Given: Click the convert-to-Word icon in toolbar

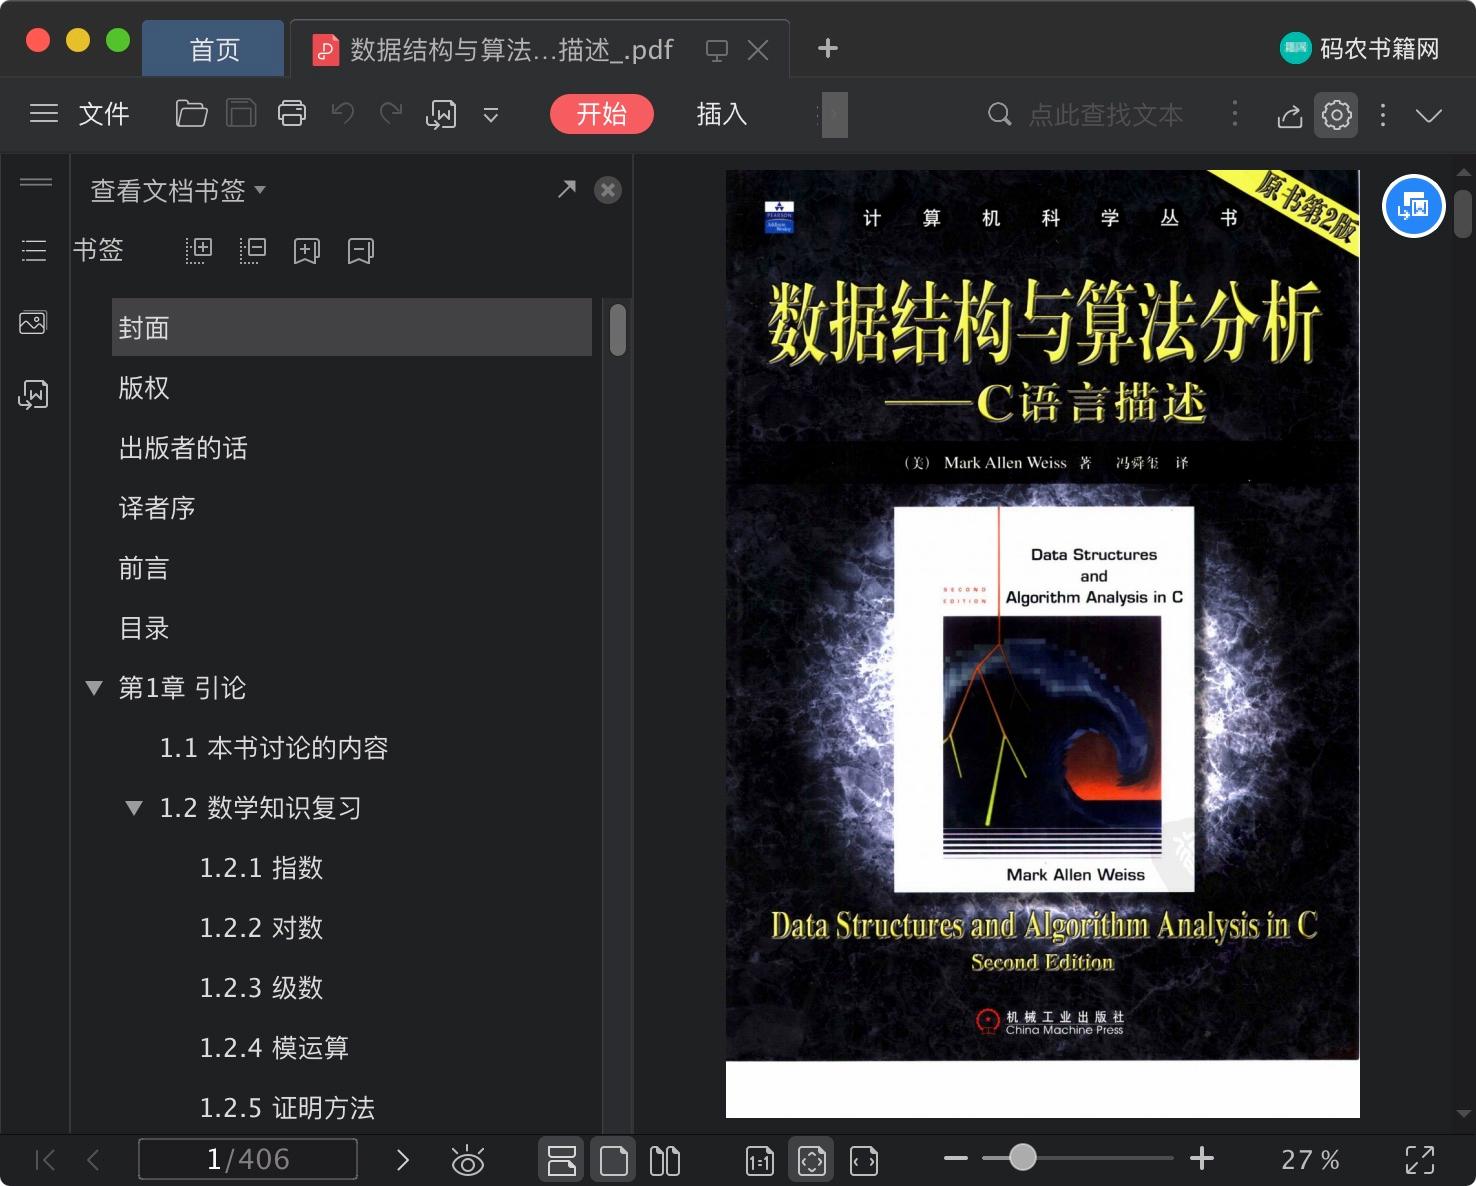Looking at the screenshot, I should 441,115.
